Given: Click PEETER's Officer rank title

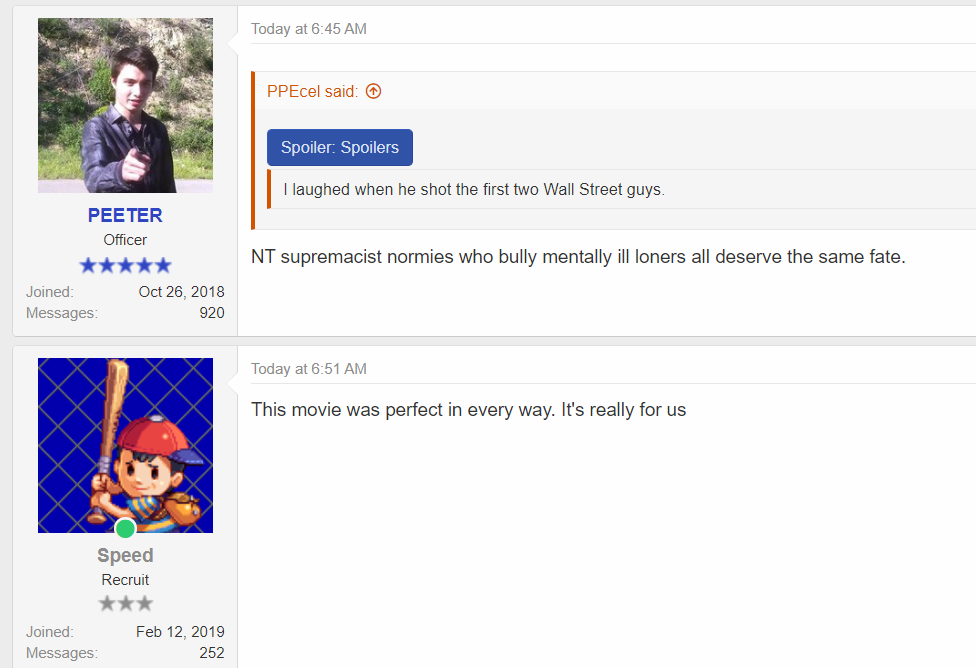Looking at the screenshot, I should [125, 240].
